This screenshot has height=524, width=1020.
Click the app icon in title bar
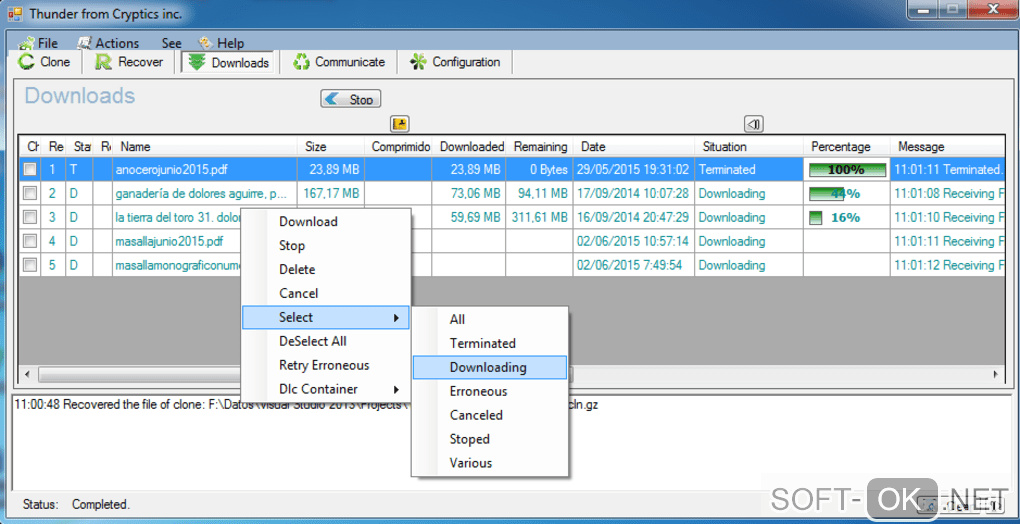coord(15,13)
